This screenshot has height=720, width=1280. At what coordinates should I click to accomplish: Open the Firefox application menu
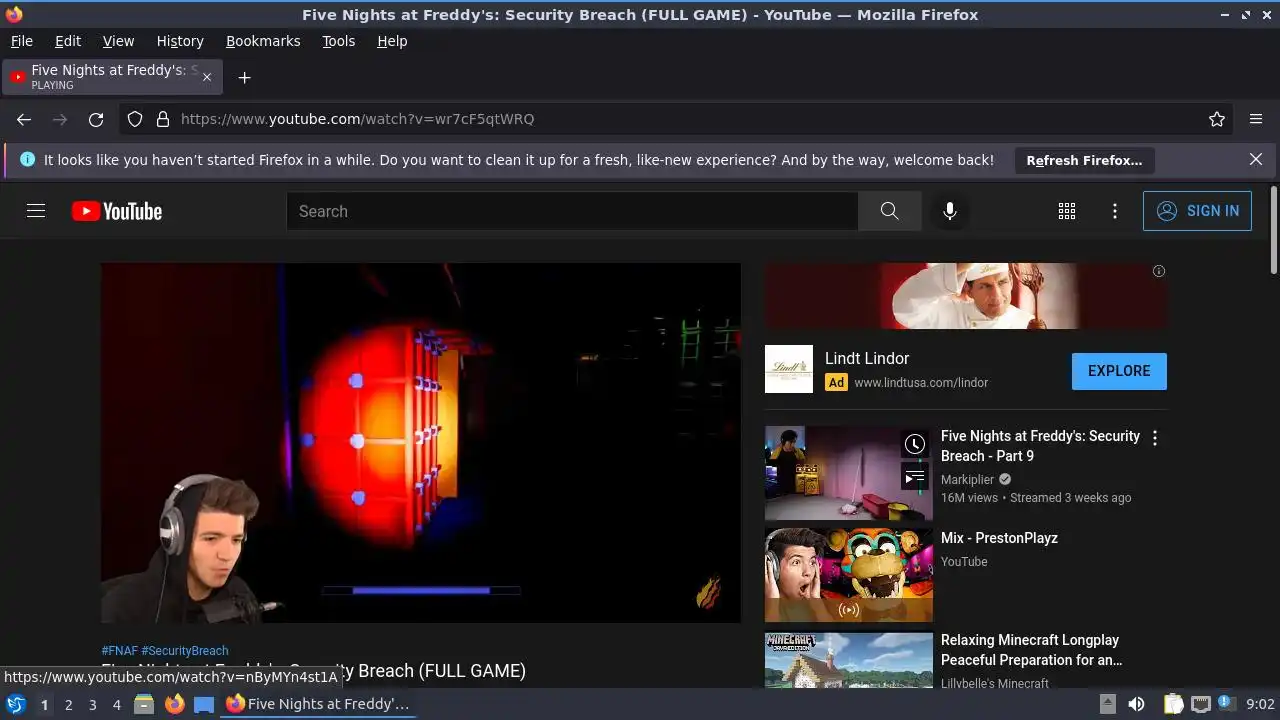(x=1256, y=119)
